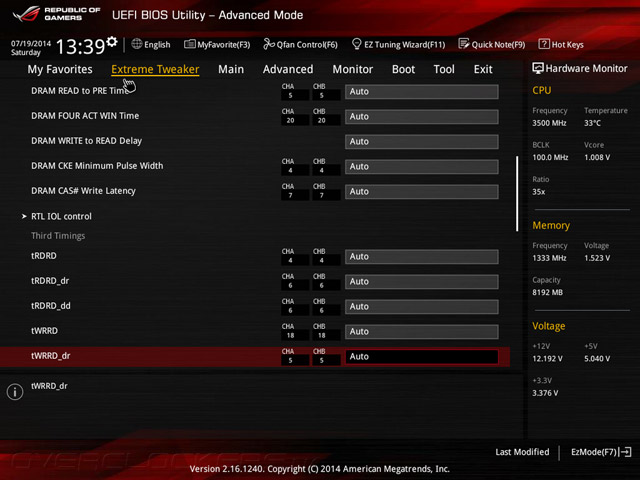The image size is (640, 480).
Task: Click CPU temperature 33°C value
Action: coord(592,123)
